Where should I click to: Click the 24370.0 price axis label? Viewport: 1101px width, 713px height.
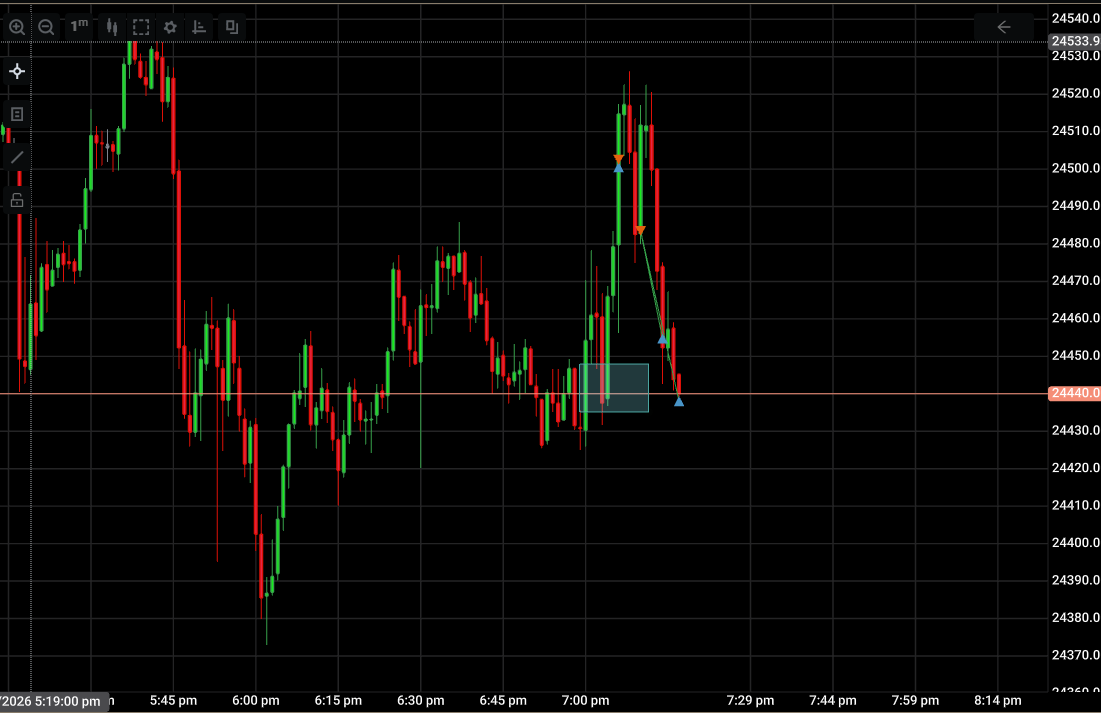[x=1075, y=655]
